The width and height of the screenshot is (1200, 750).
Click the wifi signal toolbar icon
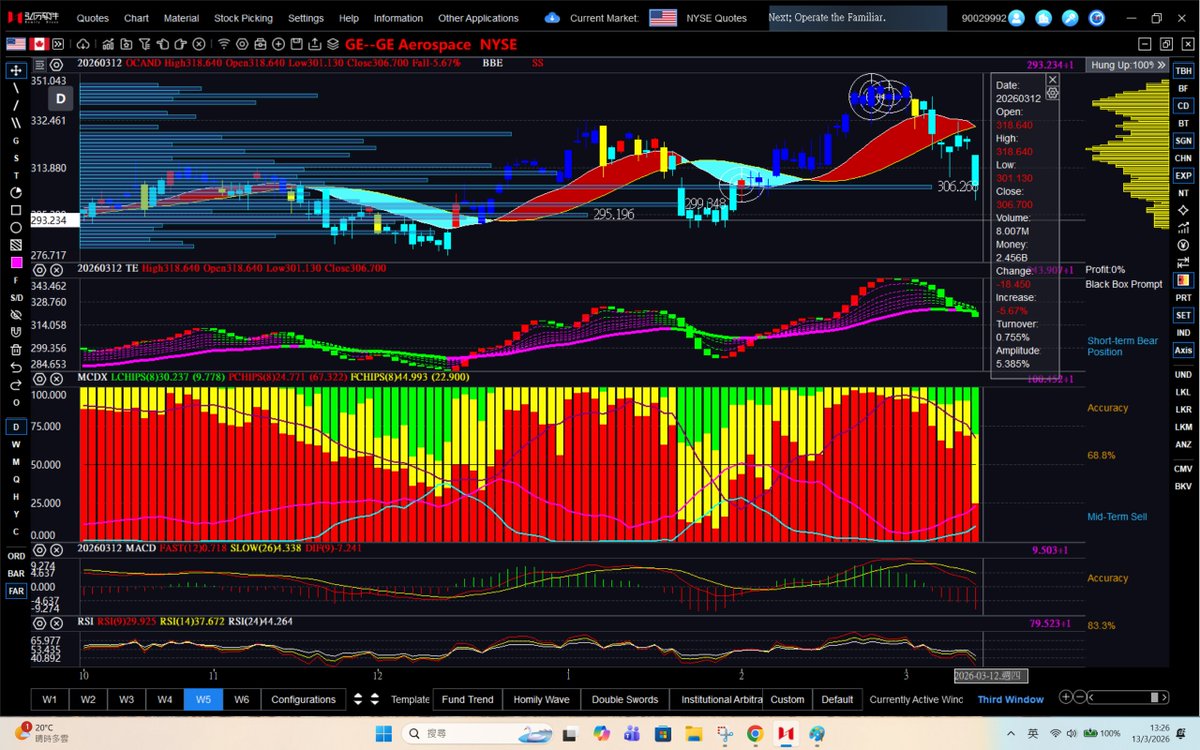click(x=225, y=44)
